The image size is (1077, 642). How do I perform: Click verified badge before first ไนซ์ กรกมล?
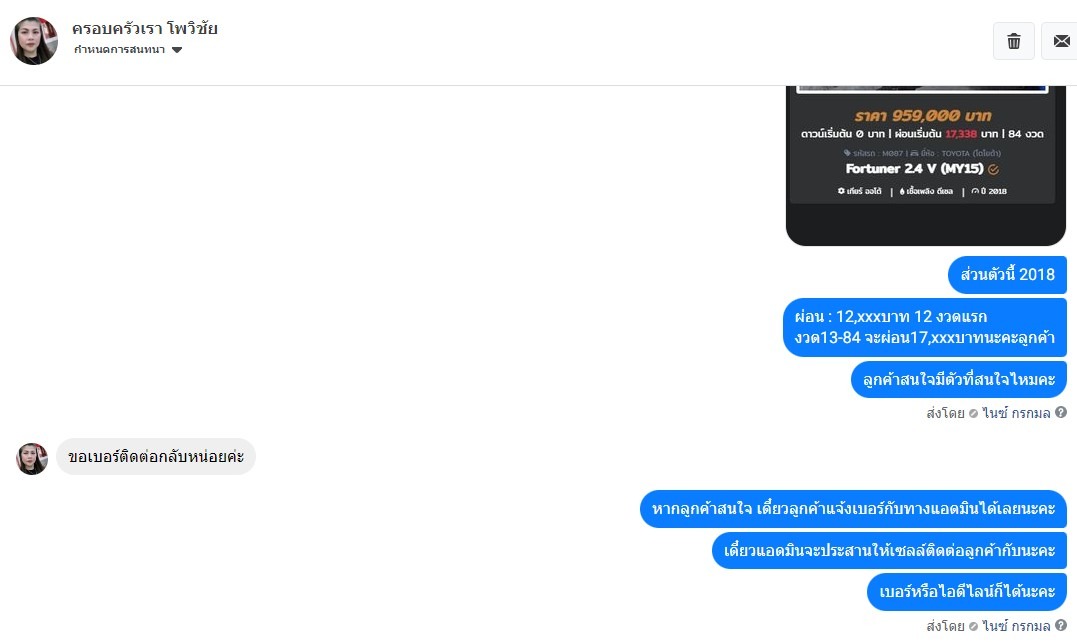(x=973, y=413)
